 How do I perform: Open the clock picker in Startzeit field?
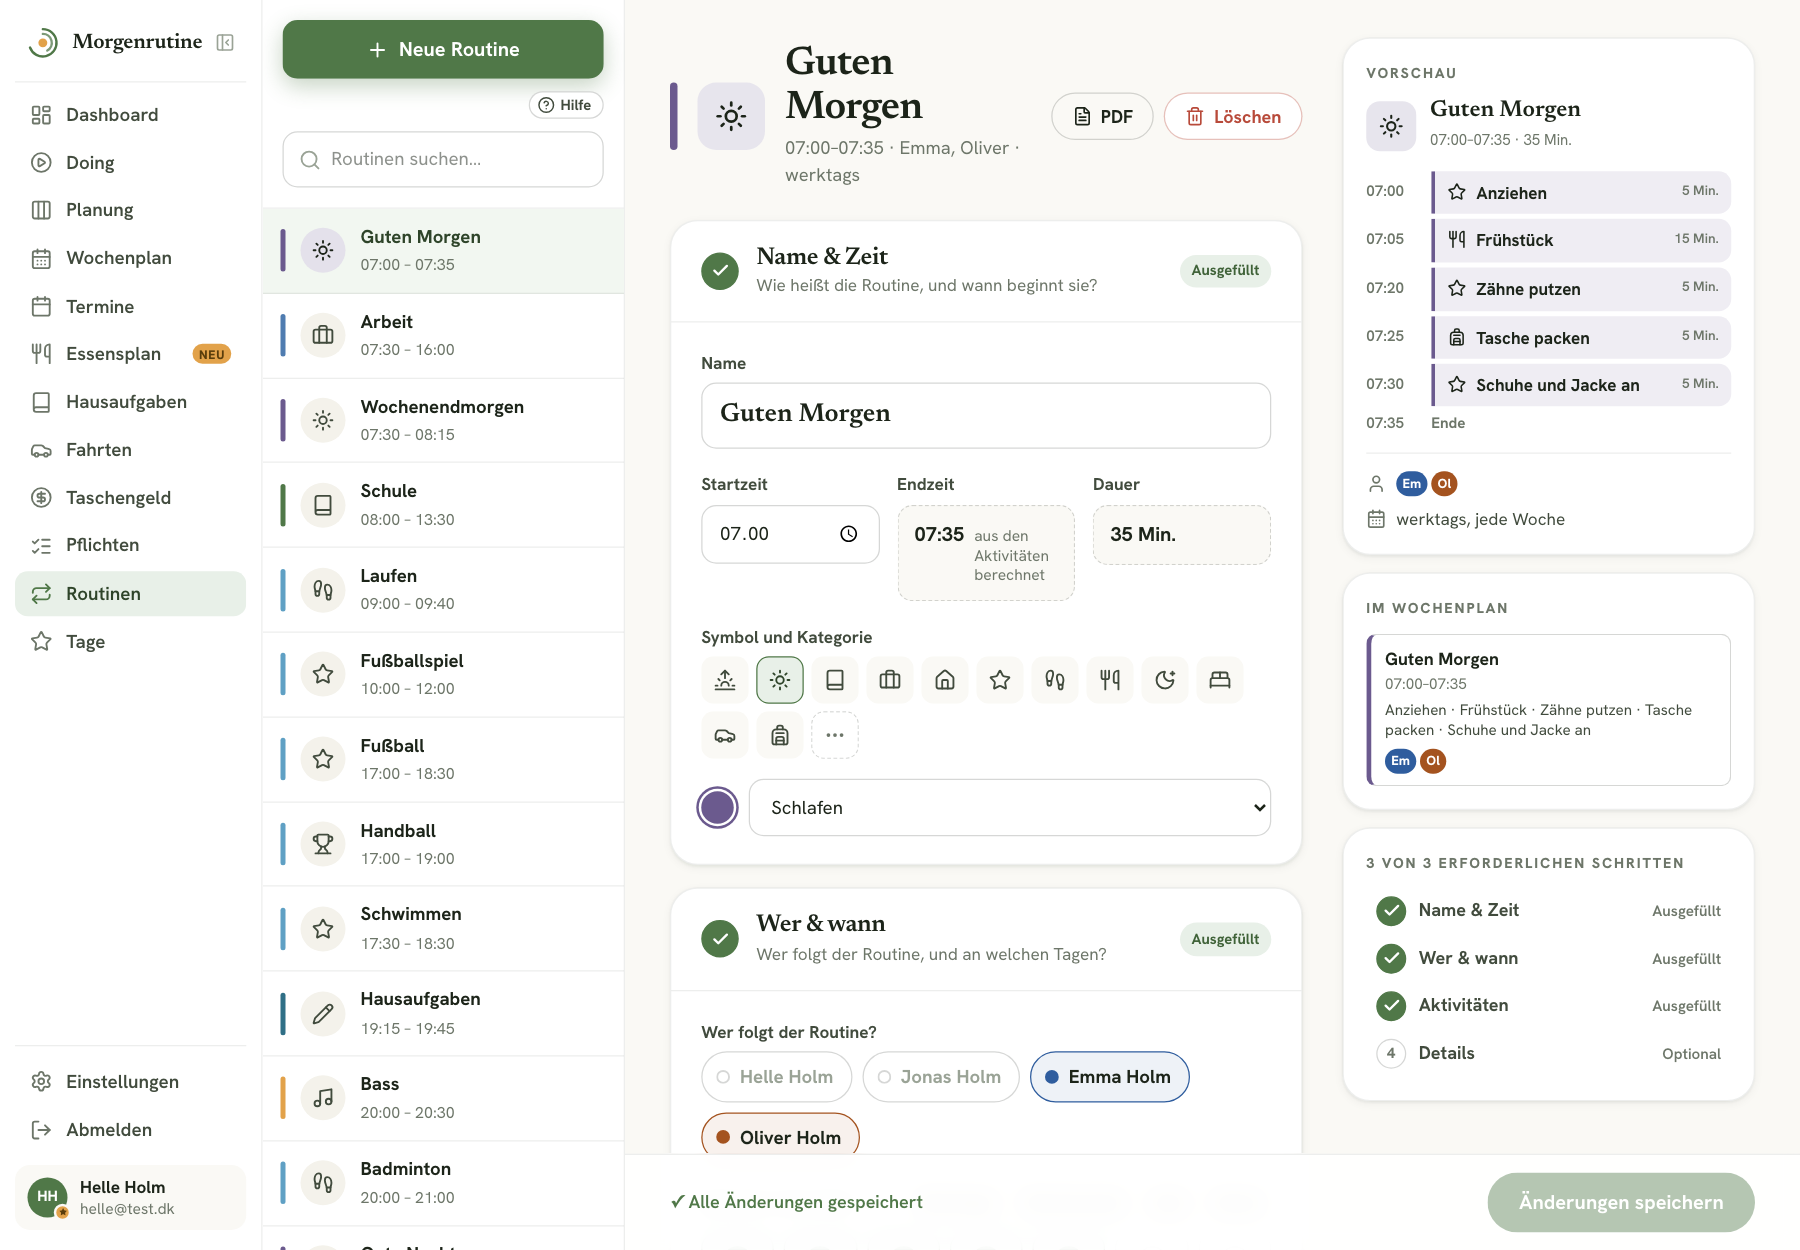(849, 534)
